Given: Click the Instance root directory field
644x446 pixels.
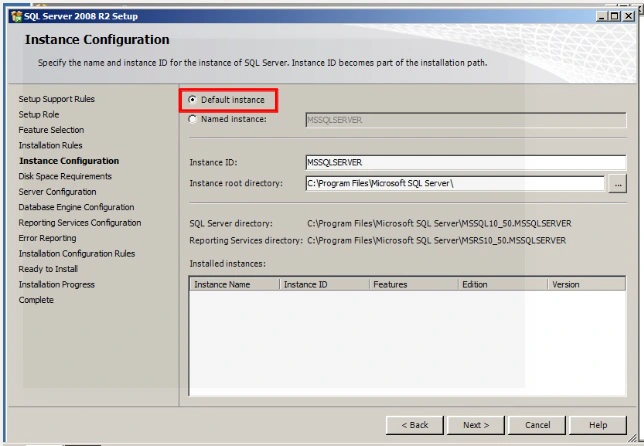Looking at the screenshot, I should (454, 183).
